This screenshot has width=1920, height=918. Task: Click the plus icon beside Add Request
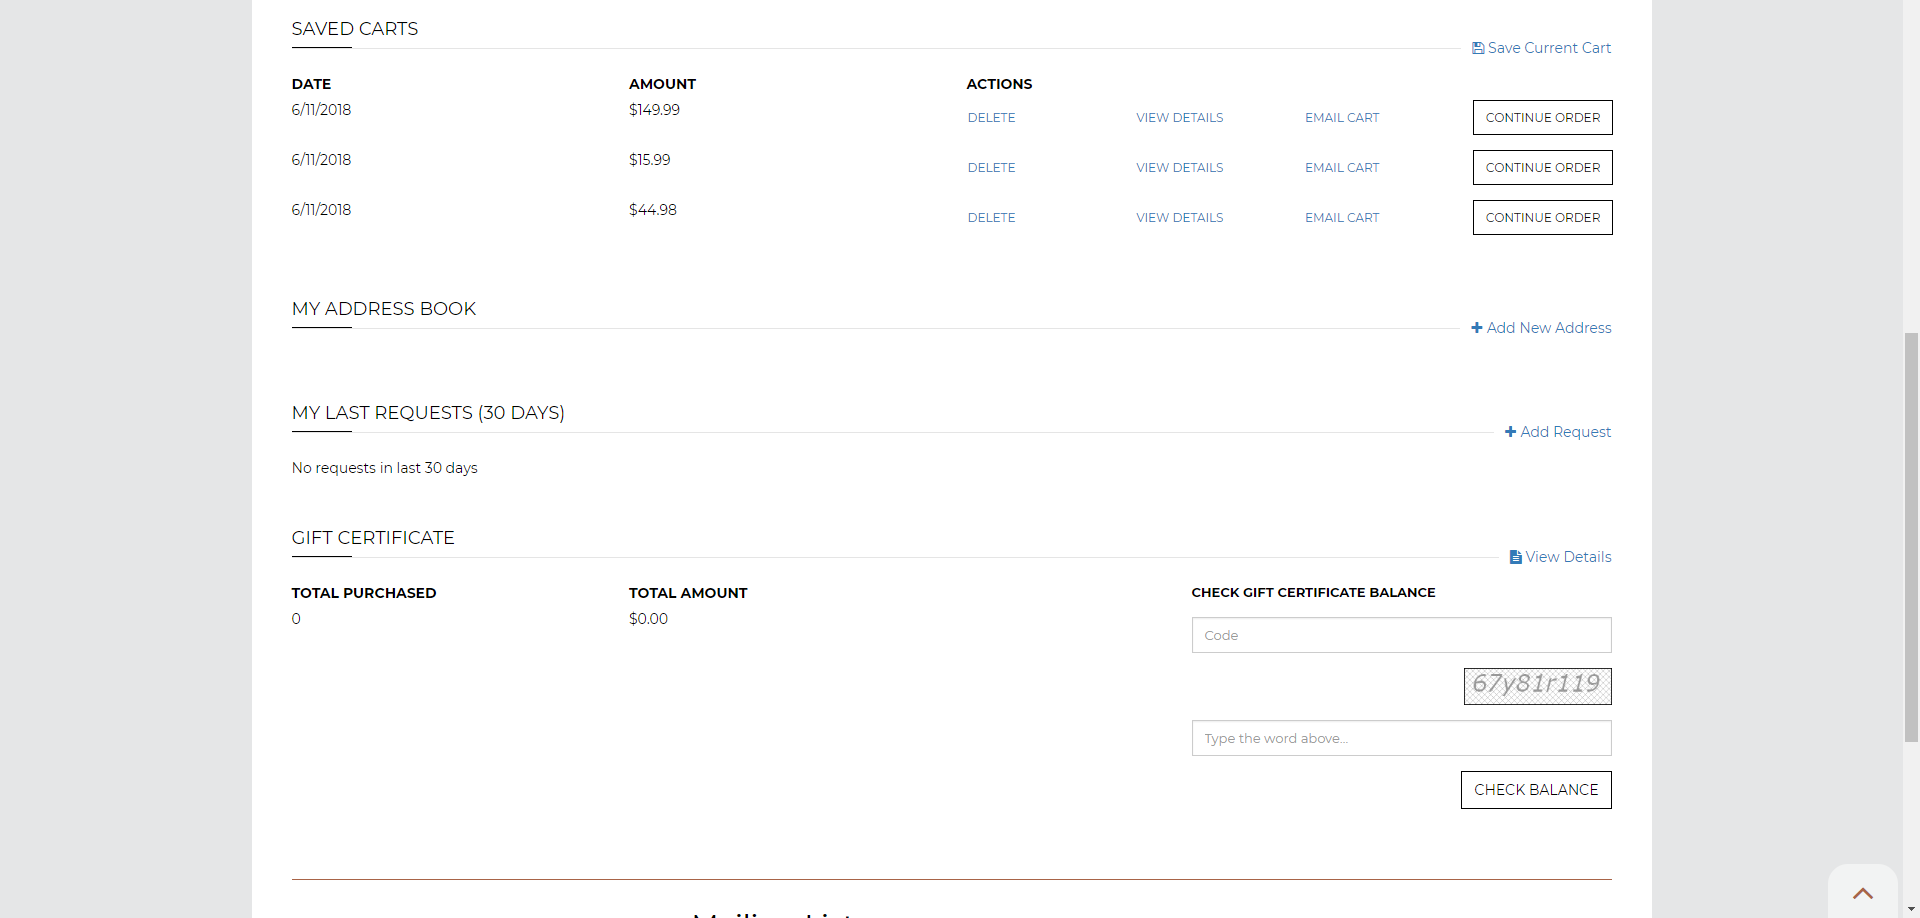[1510, 432]
